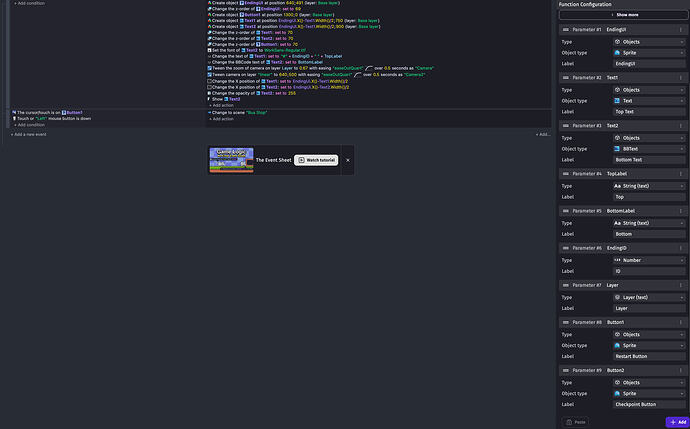Edit the Restart Button label field
This screenshot has width=690, height=429.
[x=649, y=356]
